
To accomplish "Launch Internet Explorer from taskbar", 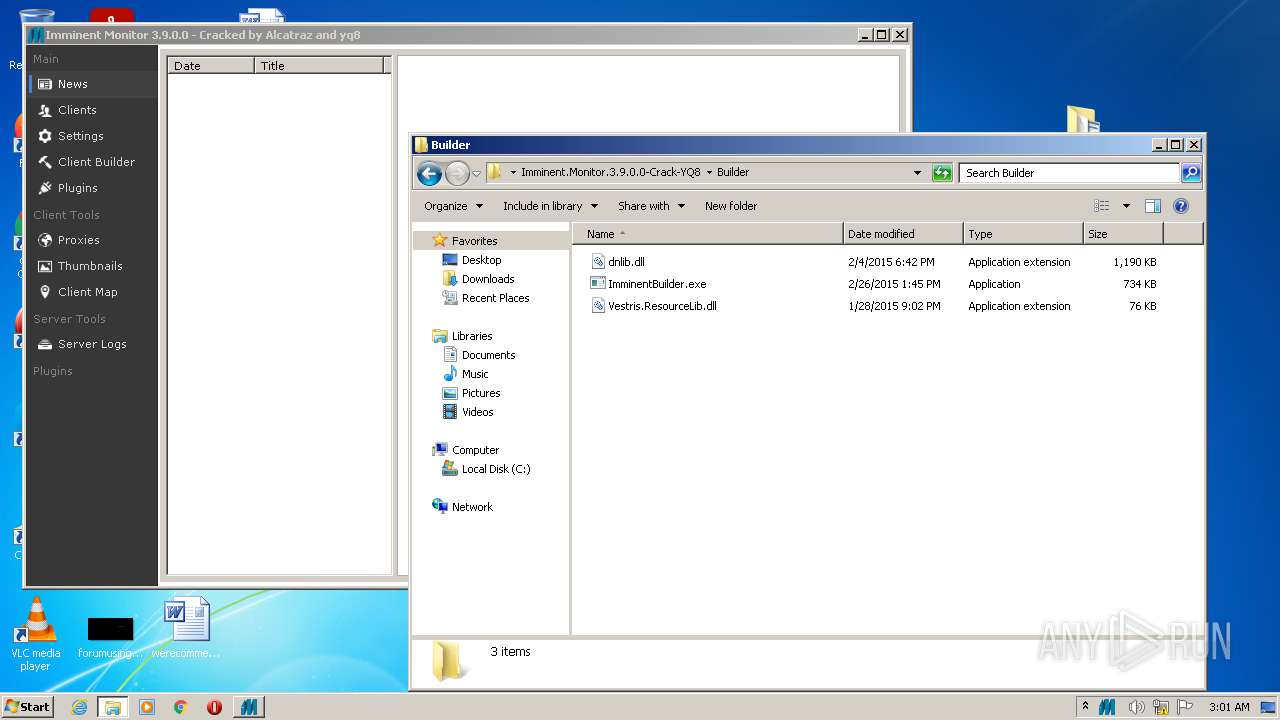I will point(80,707).
